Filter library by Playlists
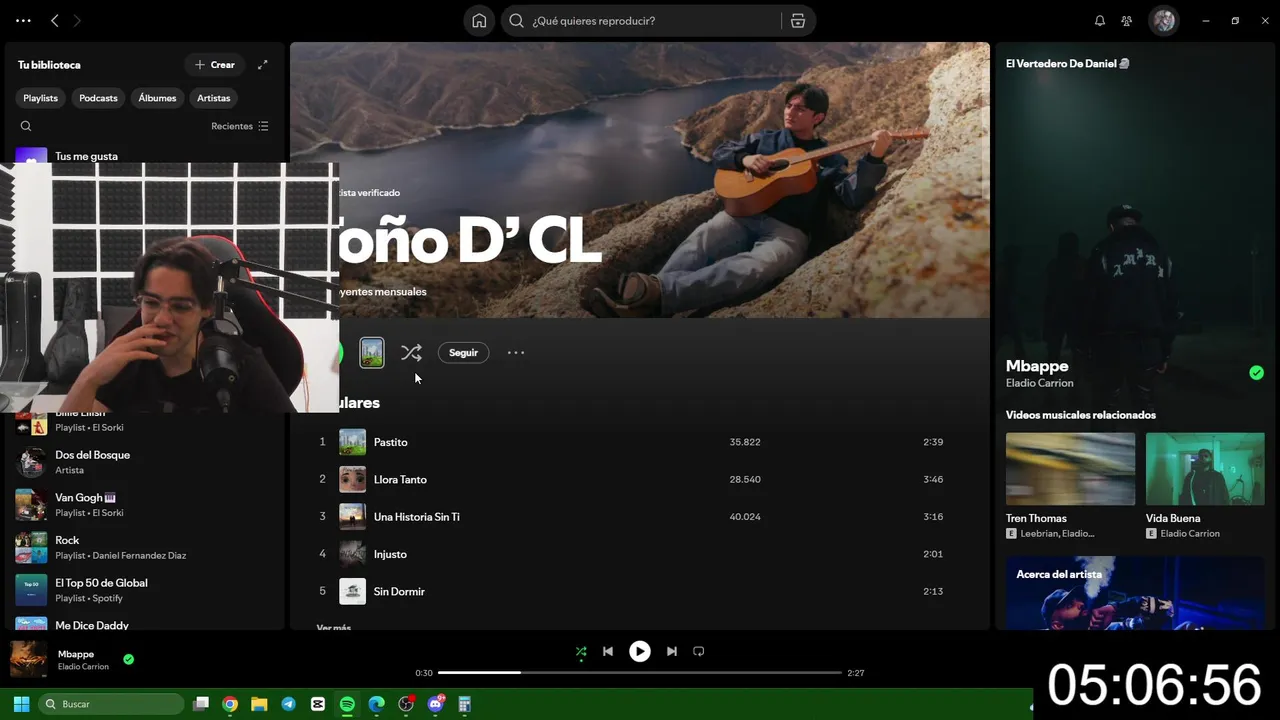The width and height of the screenshot is (1280, 720). 41,98
